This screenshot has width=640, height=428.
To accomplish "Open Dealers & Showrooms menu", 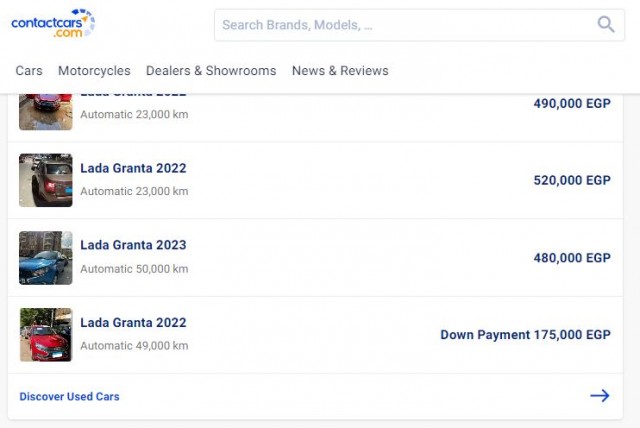I will [x=211, y=71].
